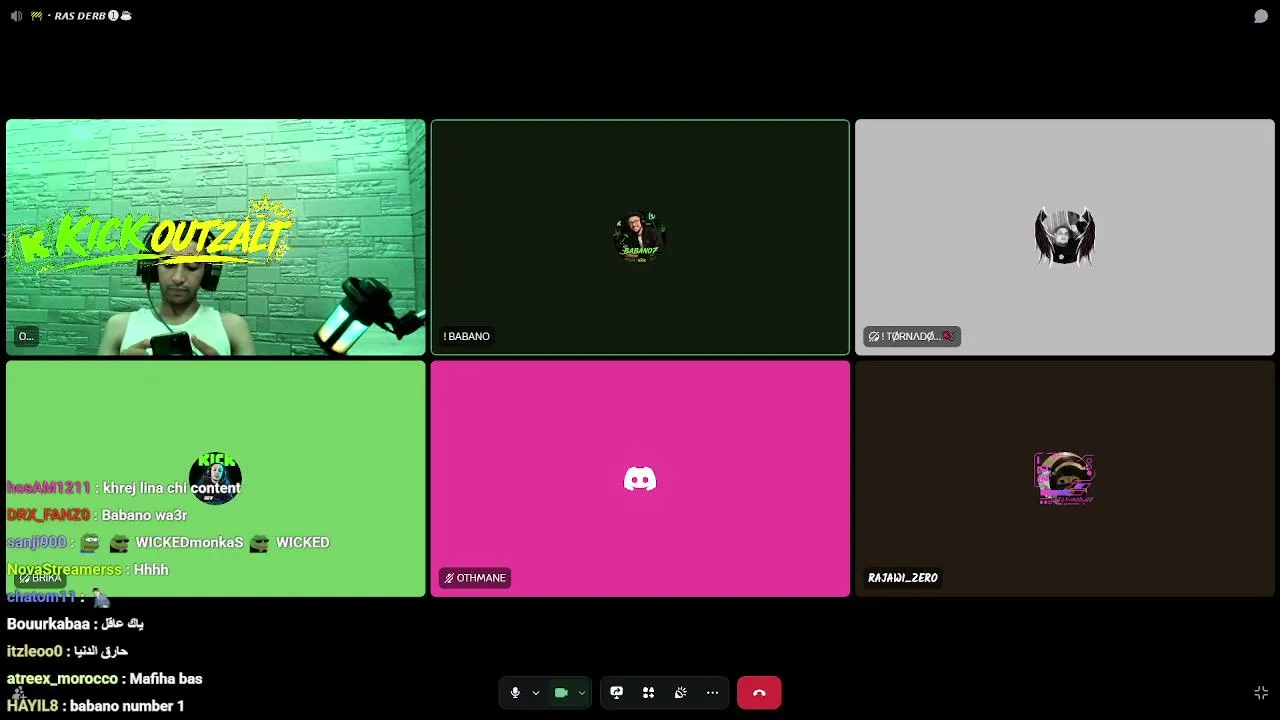Screen dimensions: 1280x720
Task: Click the 'babano number 1' chat message
Action: click(x=127, y=706)
